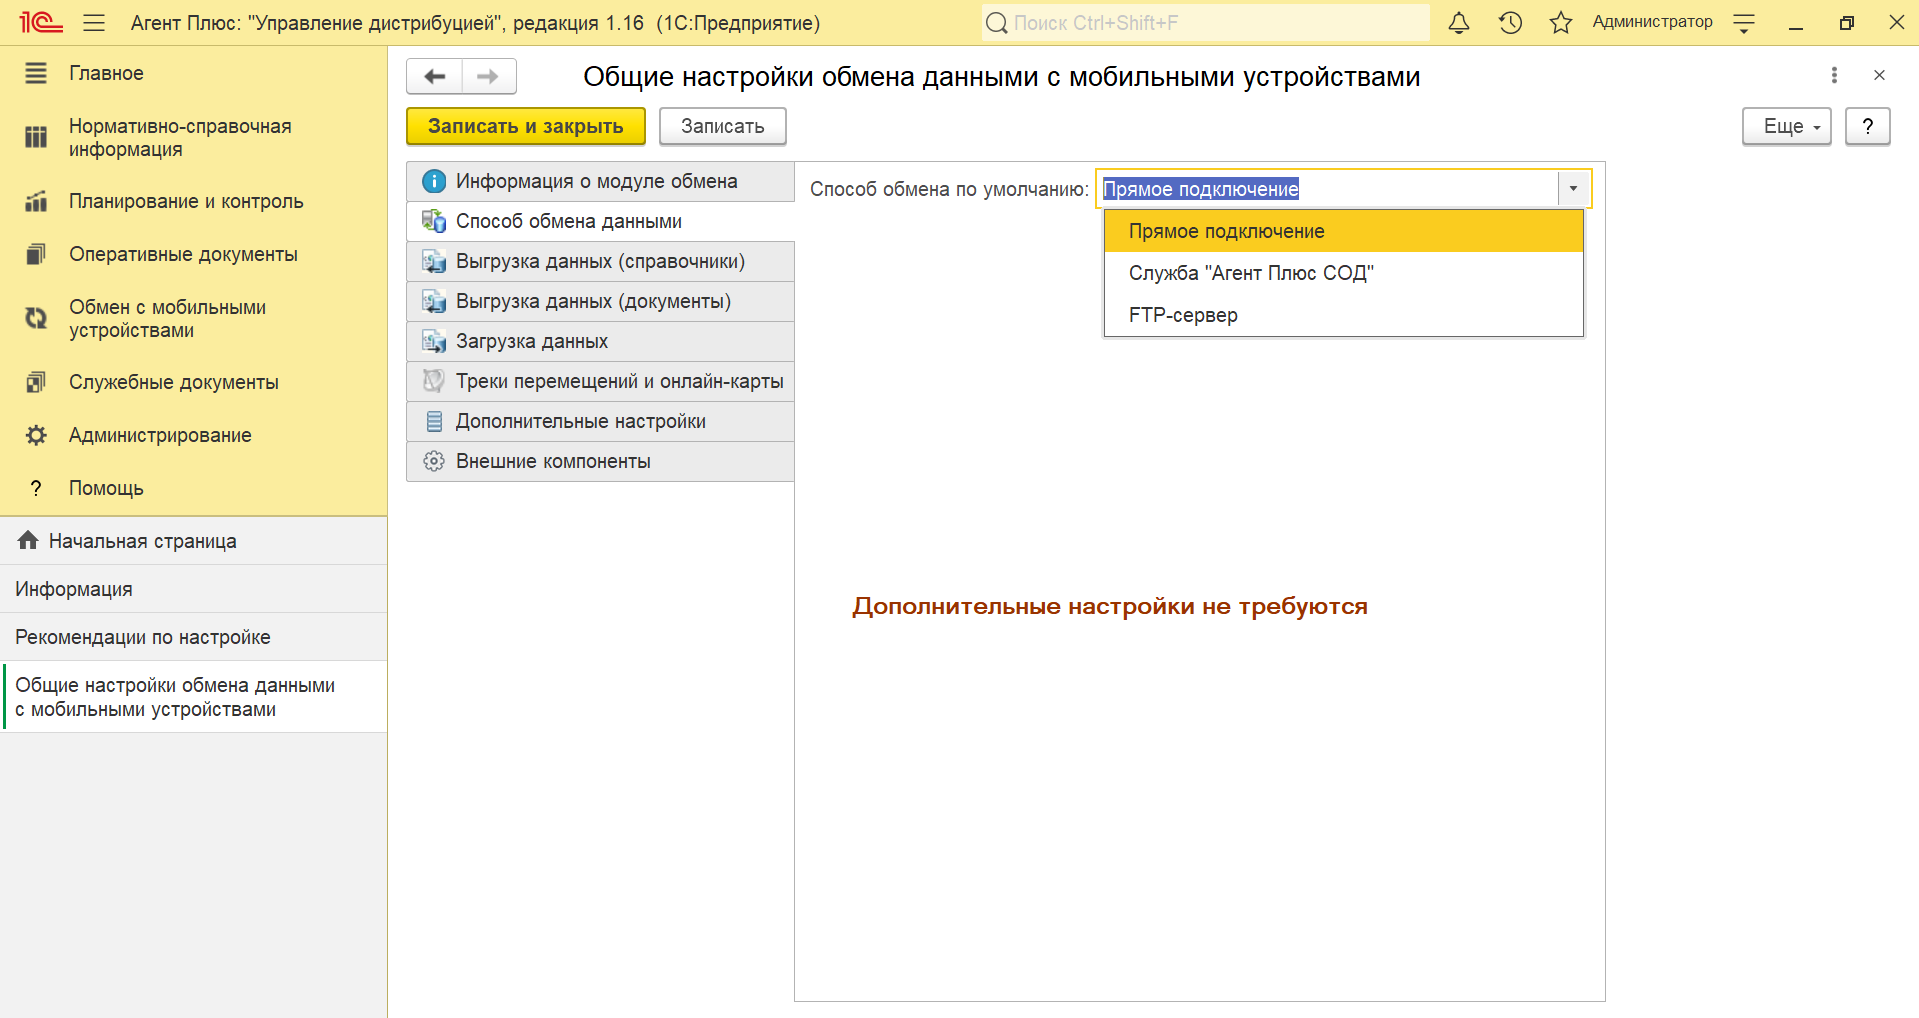
Task: Go to Начальная страница
Action: [142, 541]
